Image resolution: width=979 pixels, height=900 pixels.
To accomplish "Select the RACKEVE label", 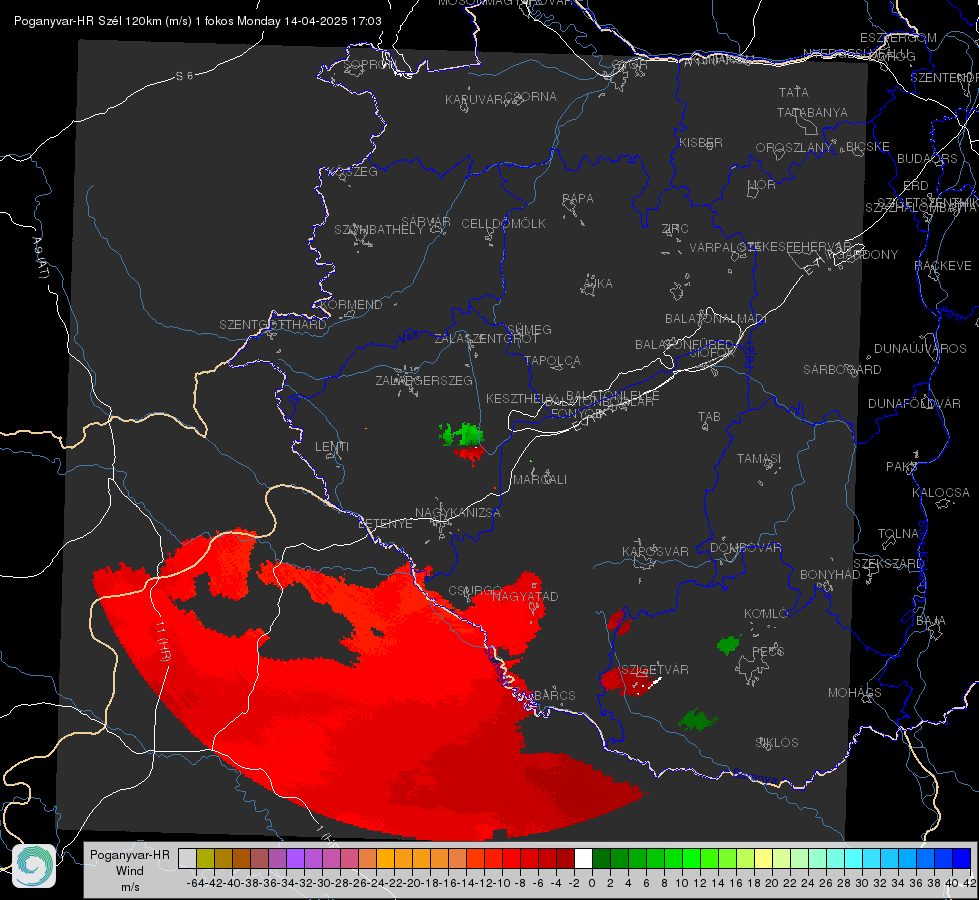I will click(x=943, y=266).
